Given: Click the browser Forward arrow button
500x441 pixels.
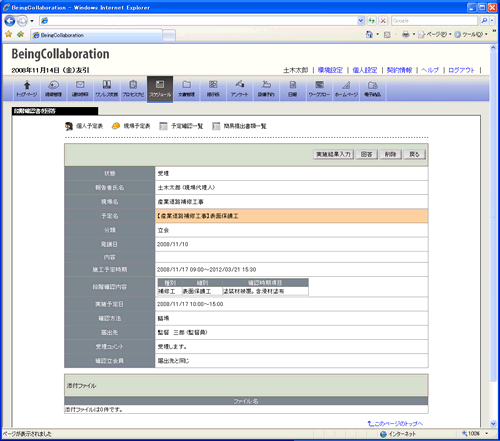Looking at the screenshot, I should coord(22,21).
